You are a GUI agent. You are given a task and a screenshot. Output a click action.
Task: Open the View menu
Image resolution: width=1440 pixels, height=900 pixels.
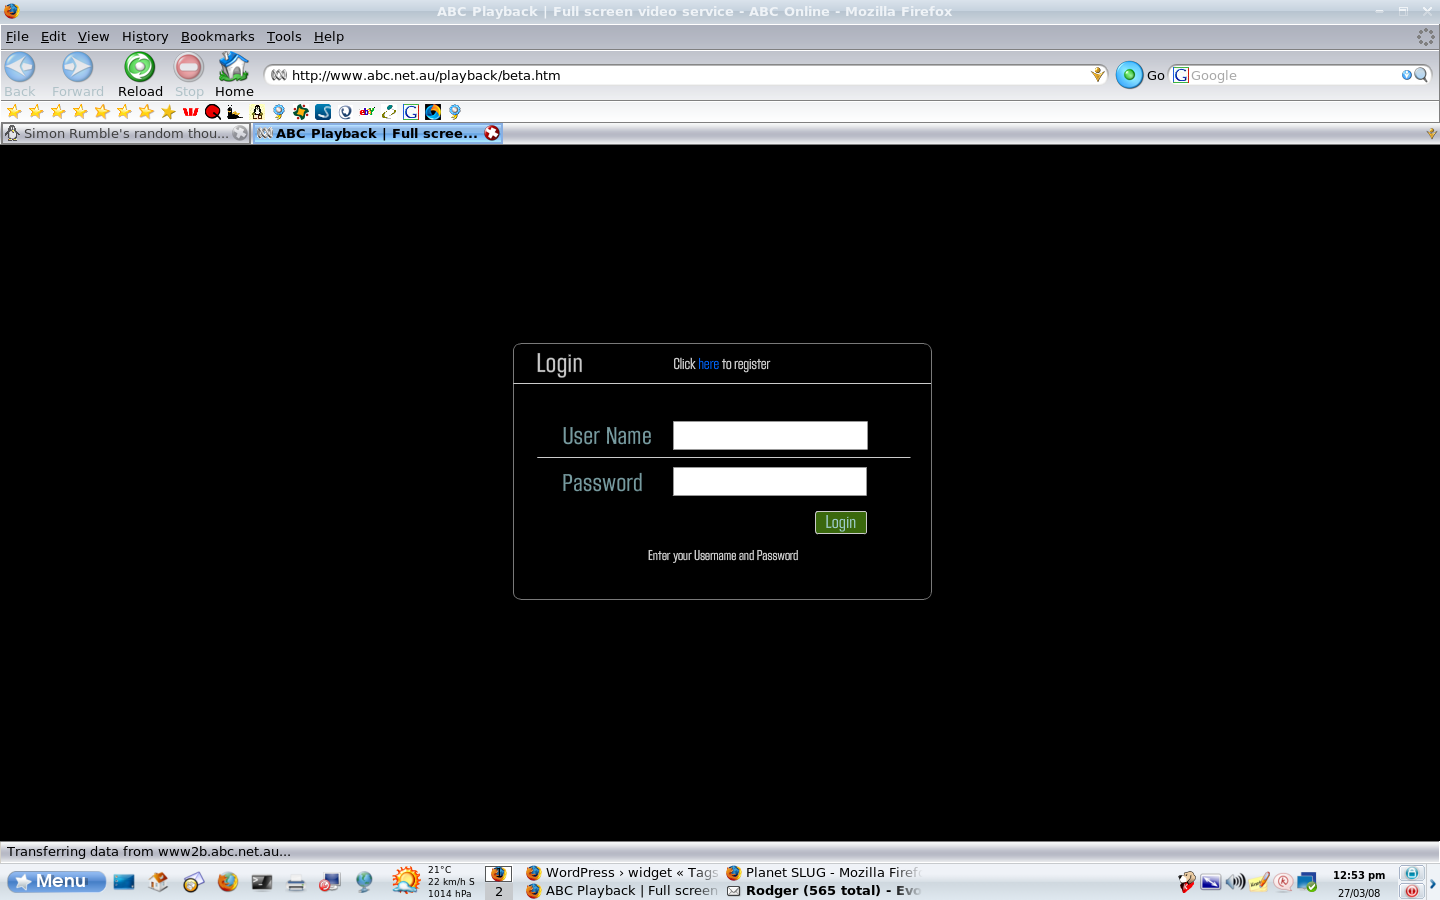pyautogui.click(x=93, y=36)
